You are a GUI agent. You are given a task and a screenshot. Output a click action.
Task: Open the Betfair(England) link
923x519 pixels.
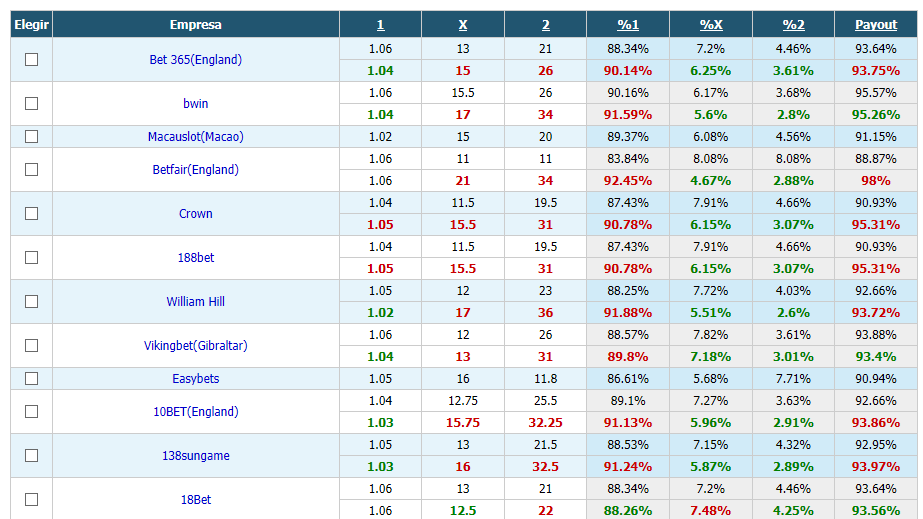[x=195, y=169]
